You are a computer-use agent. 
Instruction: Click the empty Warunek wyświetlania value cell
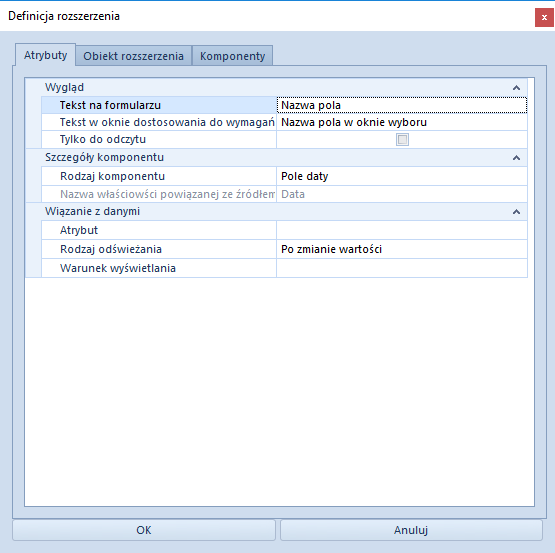pos(402,268)
